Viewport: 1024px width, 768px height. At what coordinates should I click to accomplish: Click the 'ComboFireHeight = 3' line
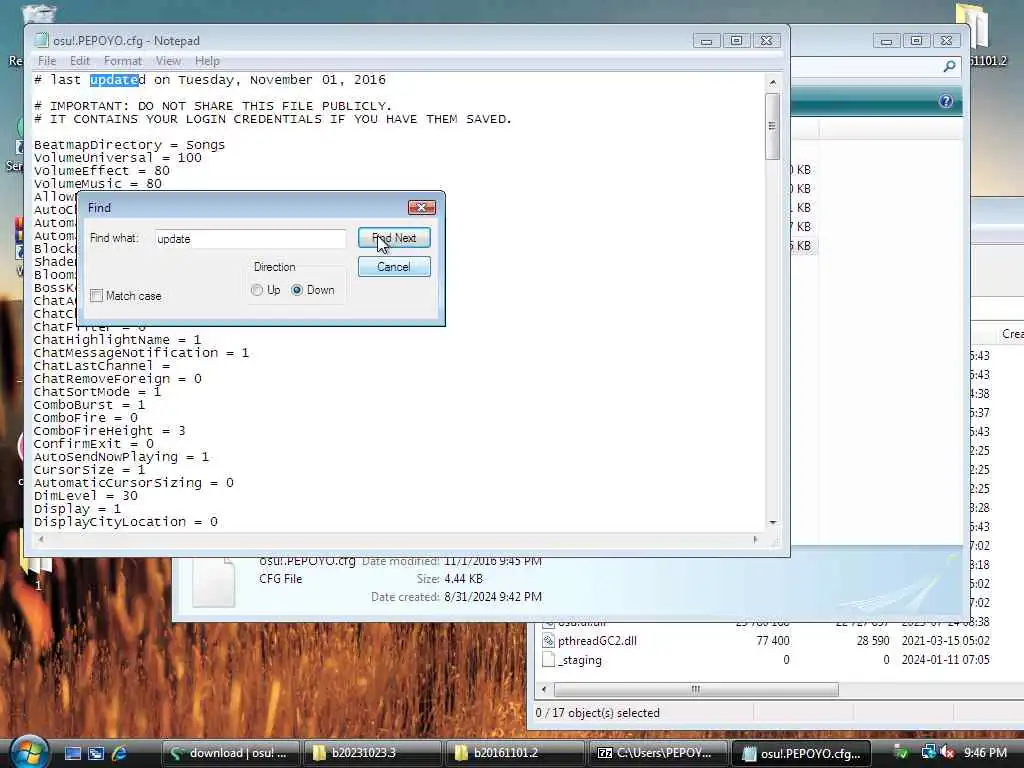tap(110, 431)
